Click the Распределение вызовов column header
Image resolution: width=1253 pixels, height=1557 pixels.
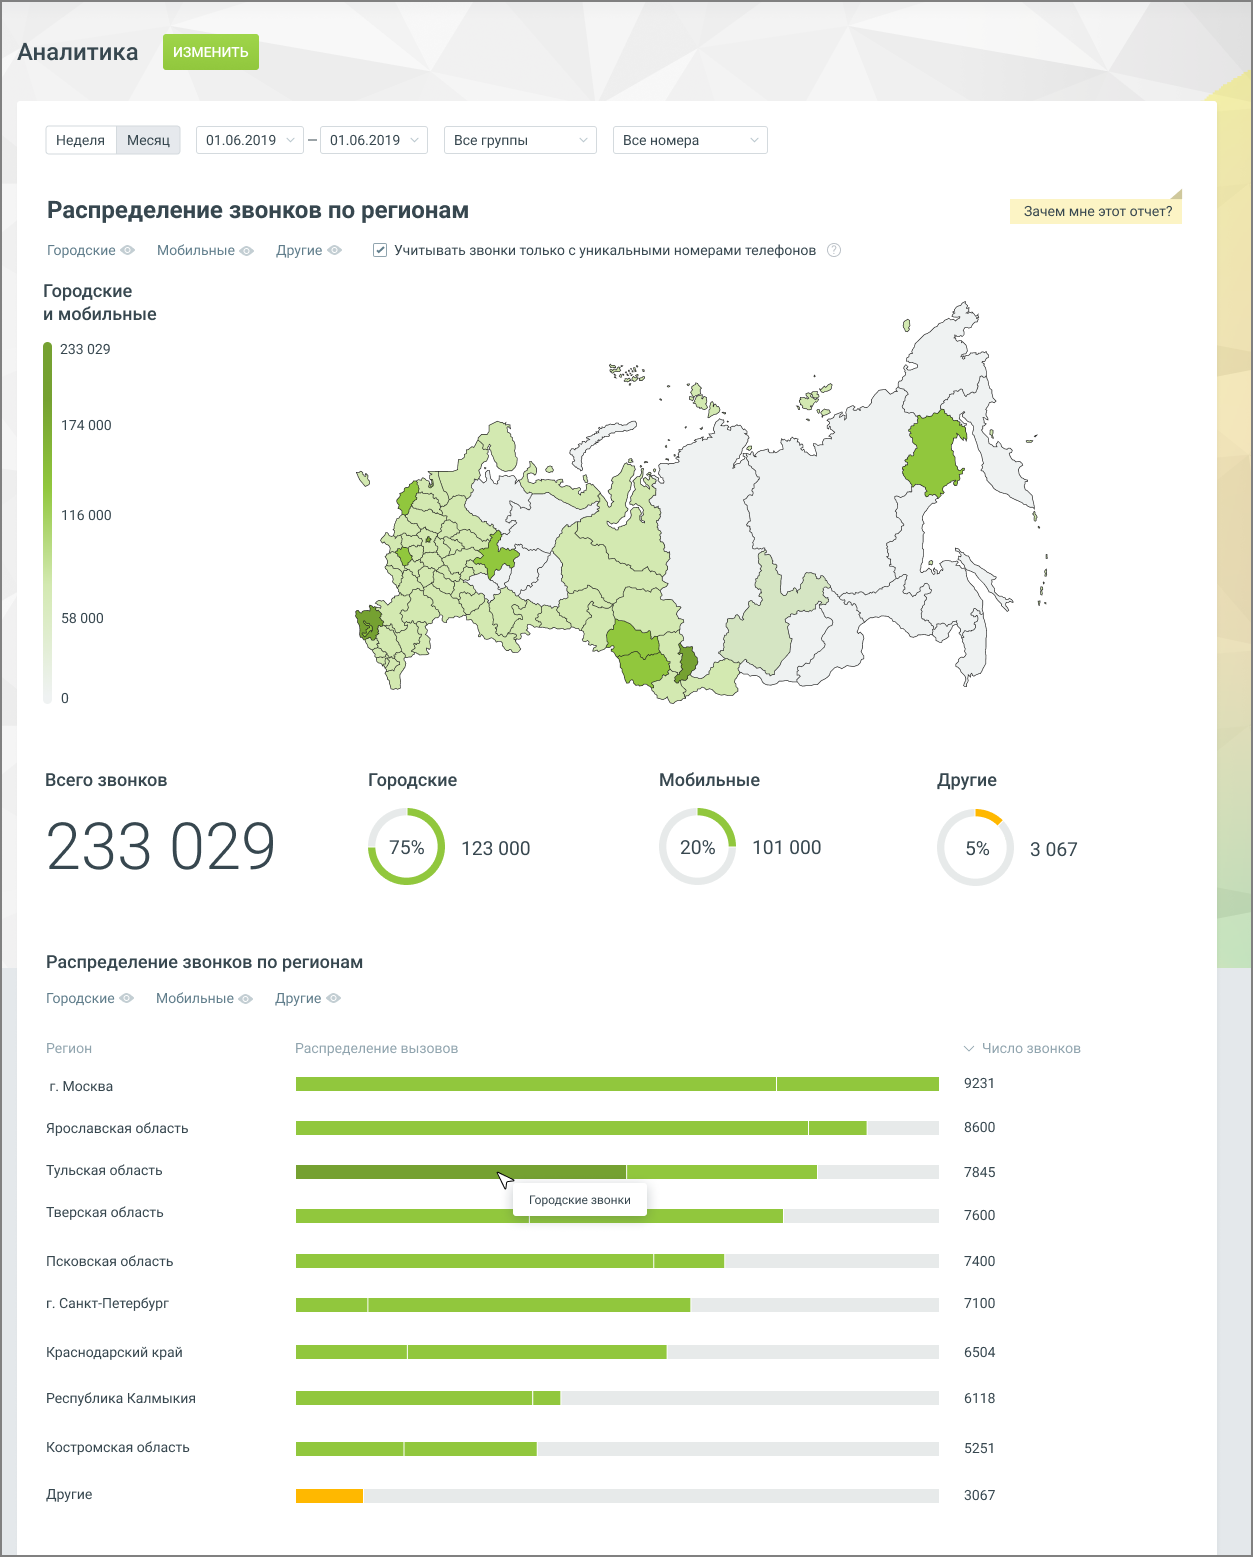pyautogui.click(x=376, y=1048)
